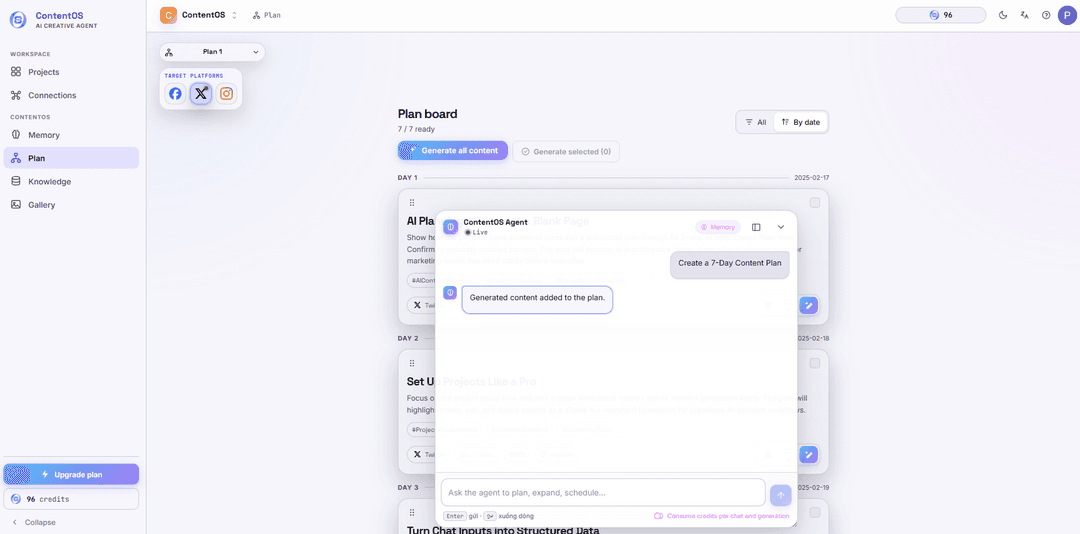
Task: Switch to dark mode with moon icon
Action: coord(1004,14)
